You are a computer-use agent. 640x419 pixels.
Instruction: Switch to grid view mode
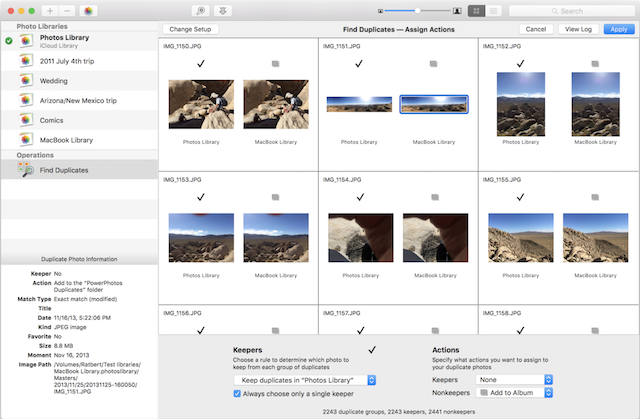click(x=476, y=10)
